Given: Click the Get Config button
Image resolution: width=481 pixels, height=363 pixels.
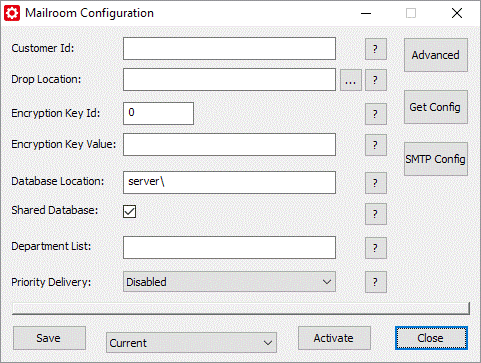Looking at the screenshot, I should [436, 107].
